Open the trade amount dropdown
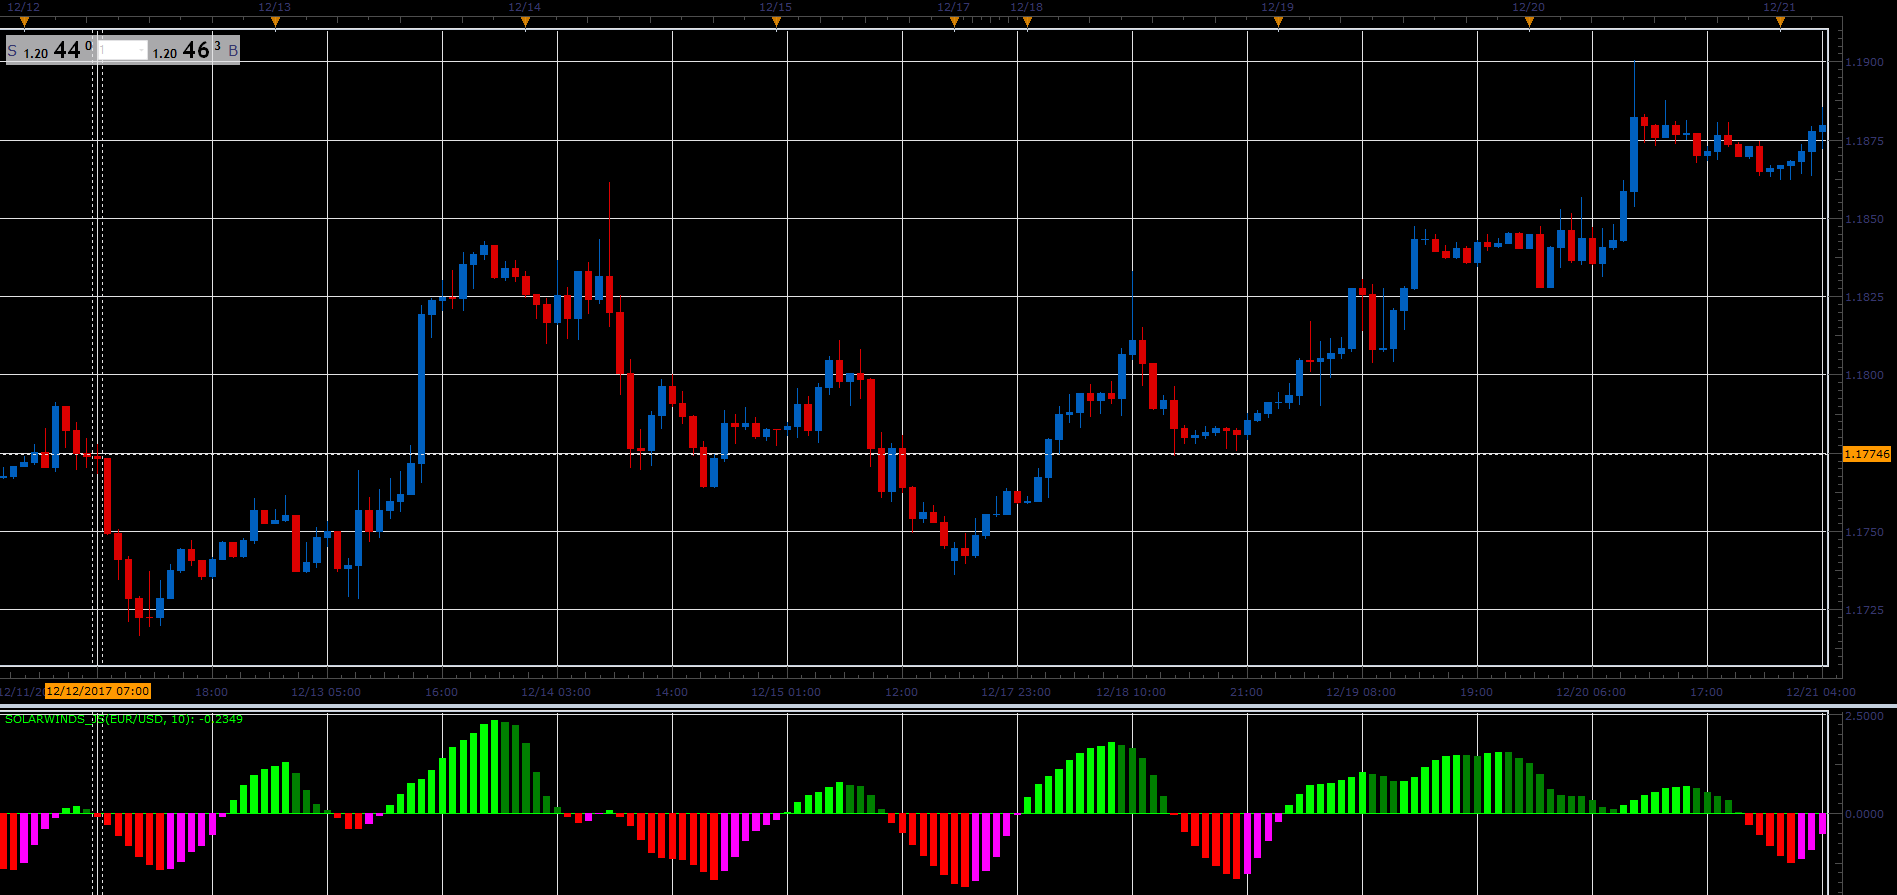This screenshot has width=1897, height=895. (x=122, y=50)
